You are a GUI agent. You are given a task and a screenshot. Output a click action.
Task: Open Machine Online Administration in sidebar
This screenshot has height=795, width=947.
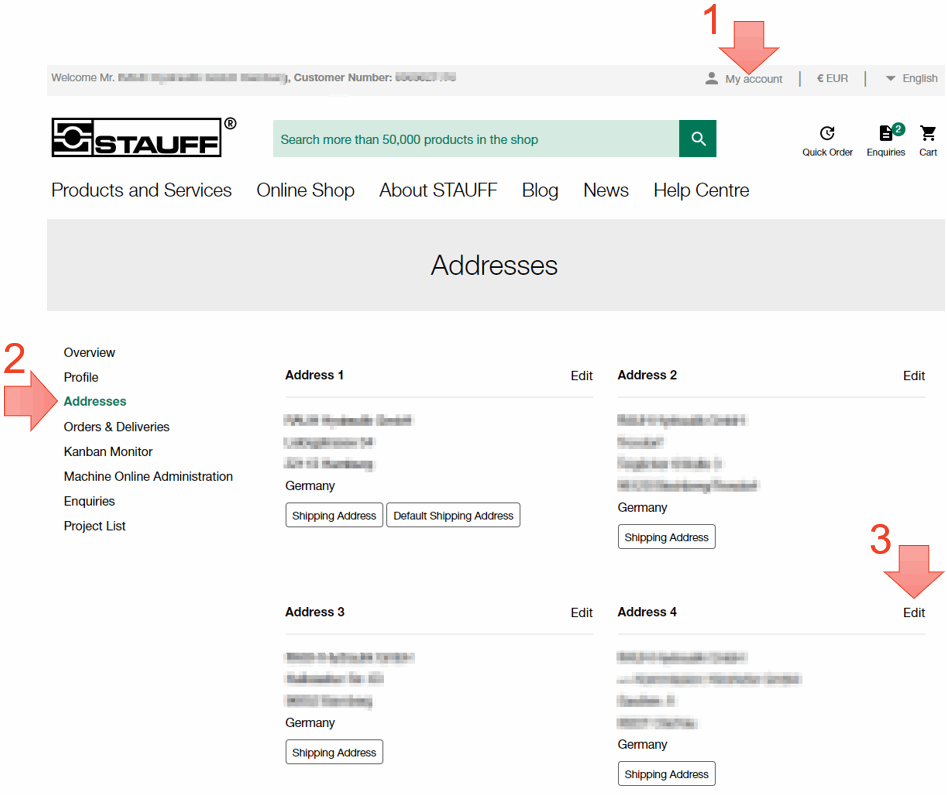[x=148, y=476]
